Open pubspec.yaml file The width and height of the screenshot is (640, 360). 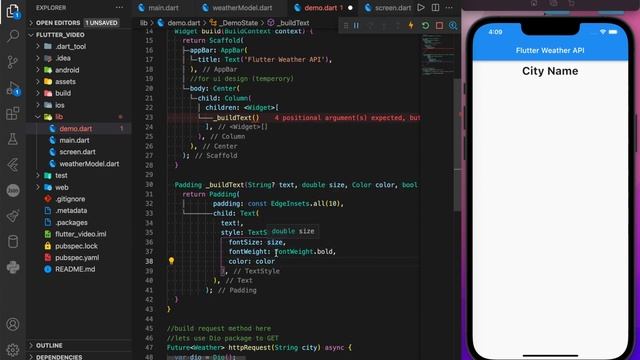point(77,258)
